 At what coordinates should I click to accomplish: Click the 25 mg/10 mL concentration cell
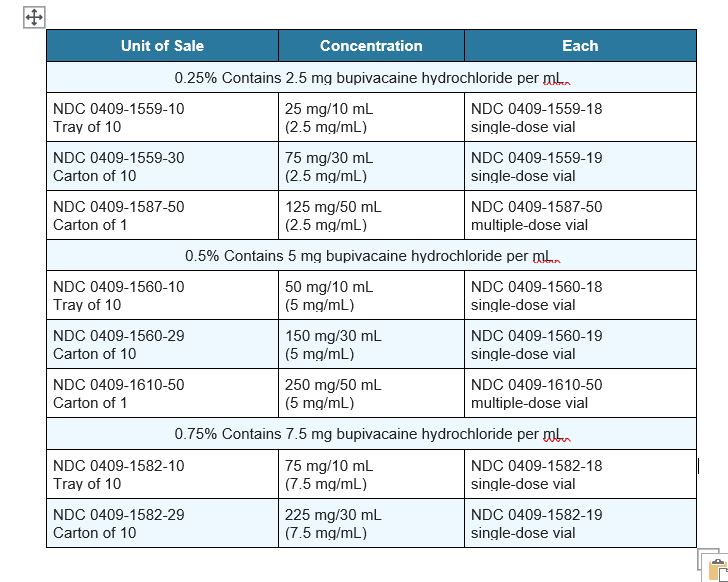(371, 118)
